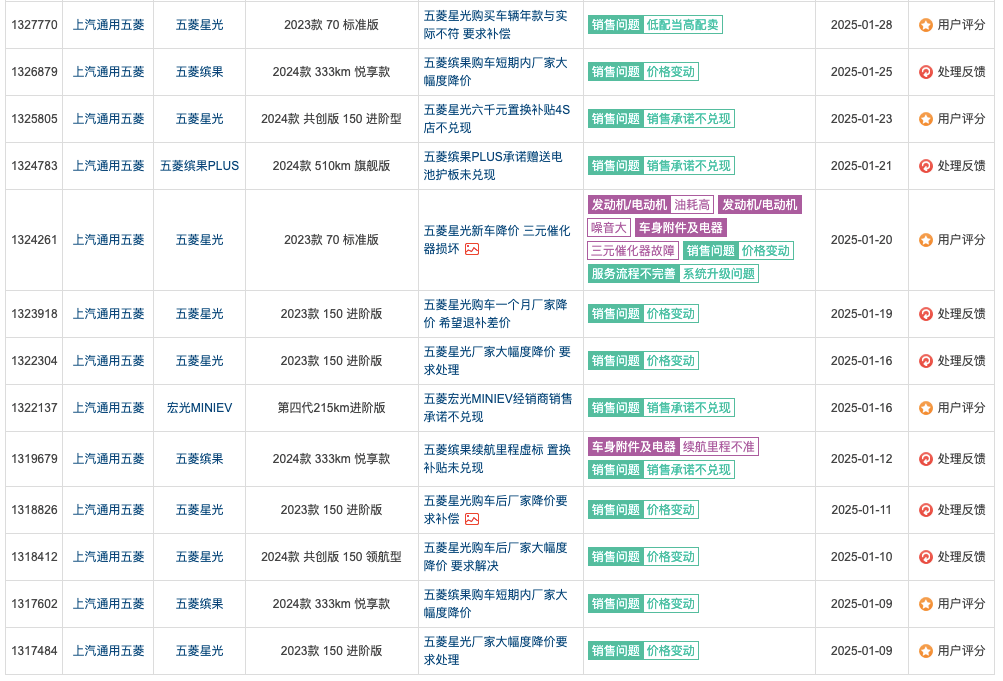Open complaint 五菱星光六千元置换补贴4S店不兑现
This screenshot has height=681, width=1003.
(496, 119)
